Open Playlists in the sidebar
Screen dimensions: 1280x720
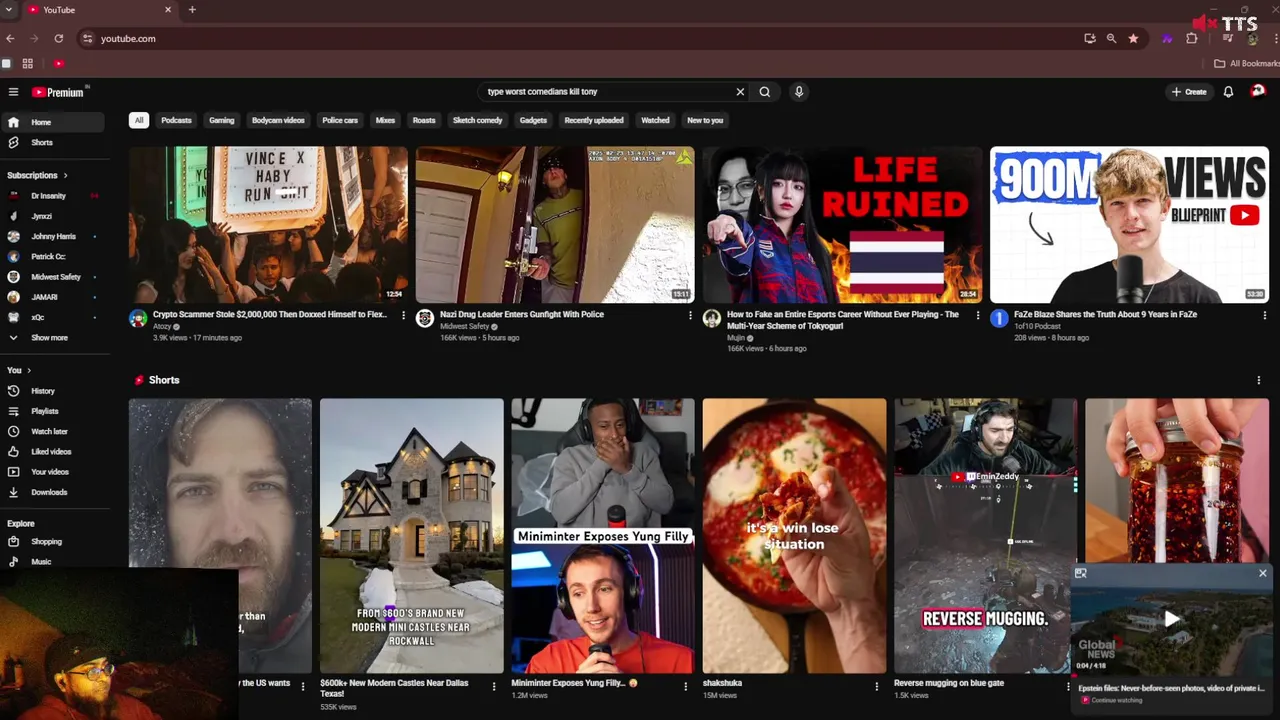click(52, 411)
